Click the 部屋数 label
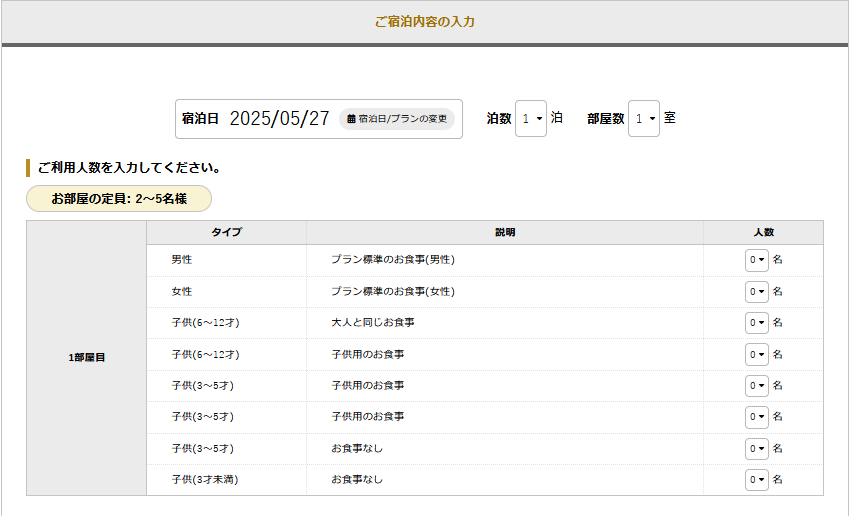Image resolution: width=850 pixels, height=516 pixels. (606, 118)
